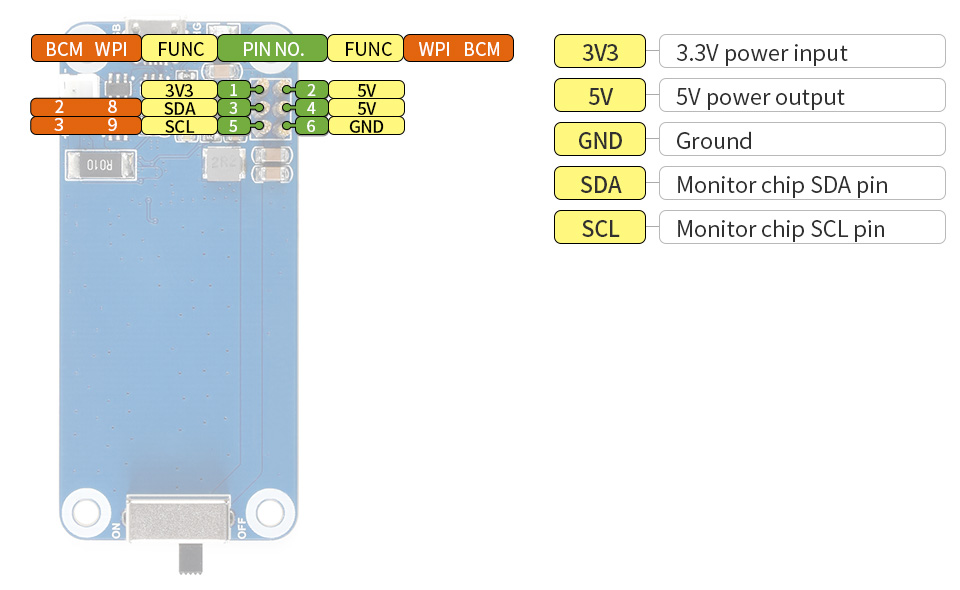This screenshot has height=590, width=960.
Task: Click the bottom-right mounting hole near OFF
Action: pos(270,511)
